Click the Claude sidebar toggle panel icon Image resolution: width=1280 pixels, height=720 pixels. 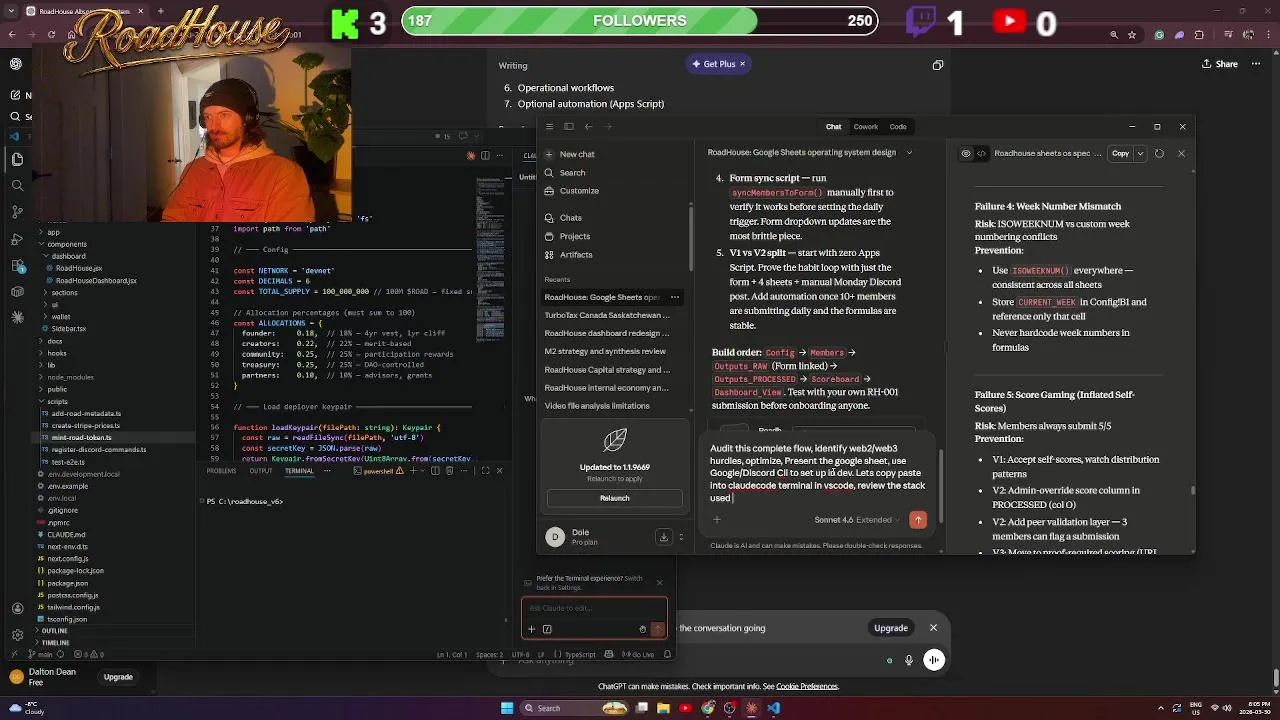568,126
